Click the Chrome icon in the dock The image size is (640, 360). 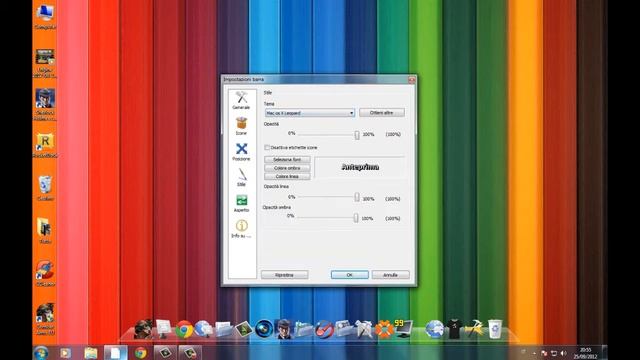pos(184,329)
